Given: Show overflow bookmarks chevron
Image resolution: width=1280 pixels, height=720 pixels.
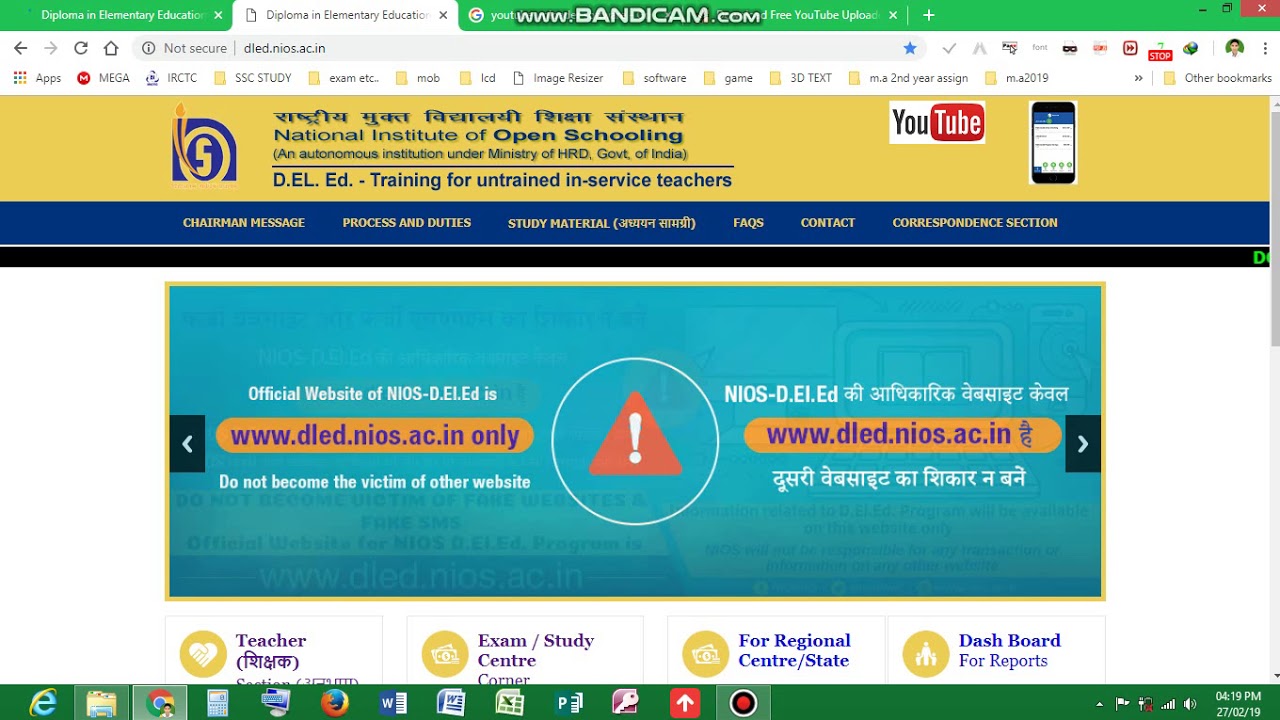Looking at the screenshot, I should click(x=1138, y=77).
